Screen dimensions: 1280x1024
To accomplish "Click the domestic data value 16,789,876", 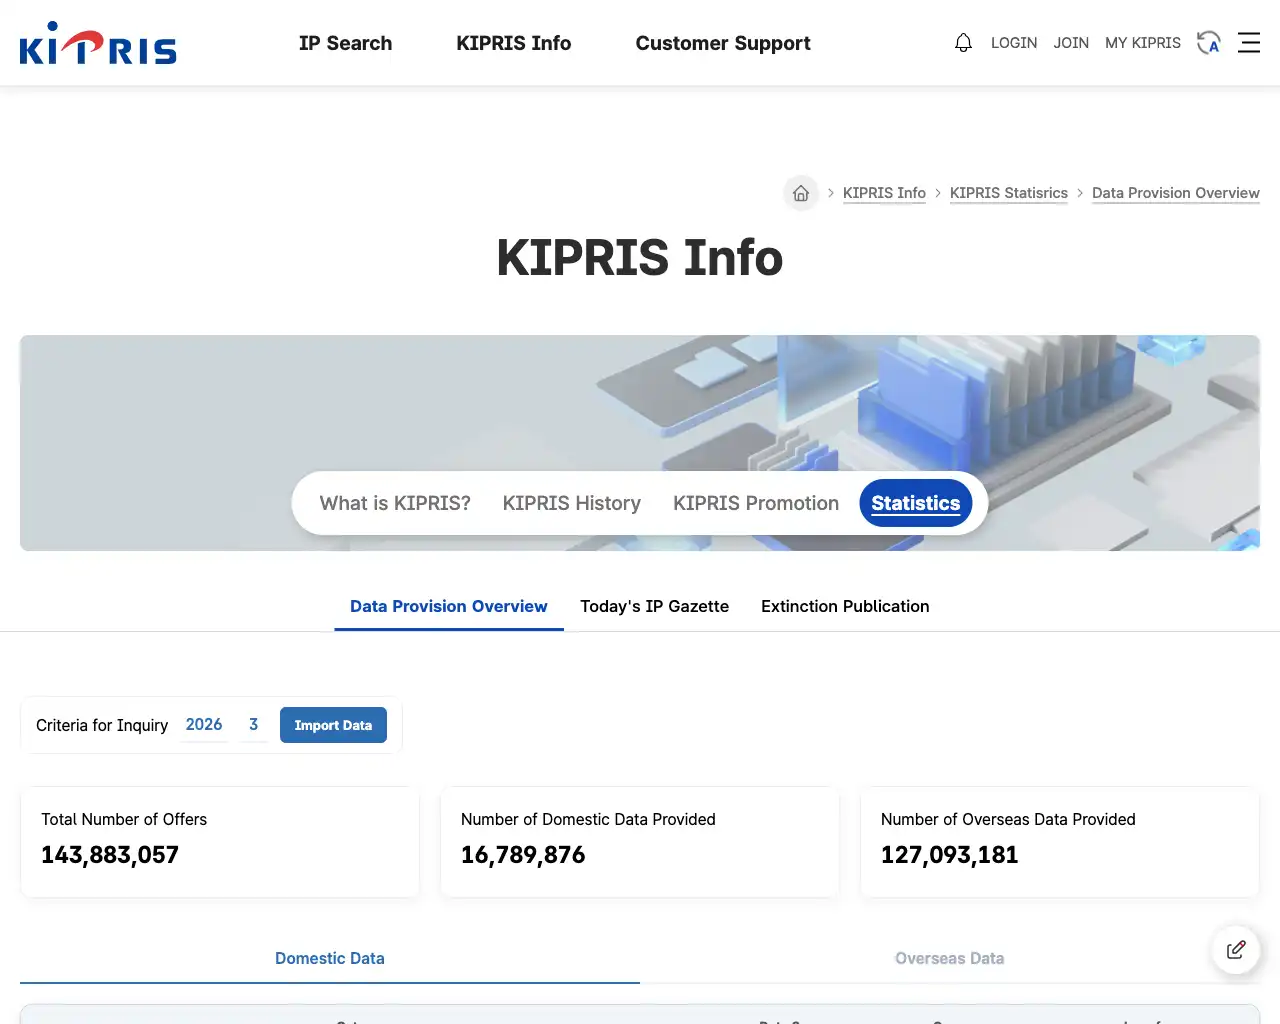I will click(x=523, y=855).
